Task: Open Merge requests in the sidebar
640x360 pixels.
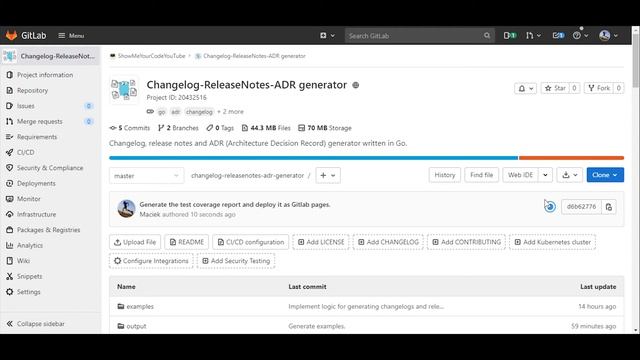Action: tap(40, 122)
